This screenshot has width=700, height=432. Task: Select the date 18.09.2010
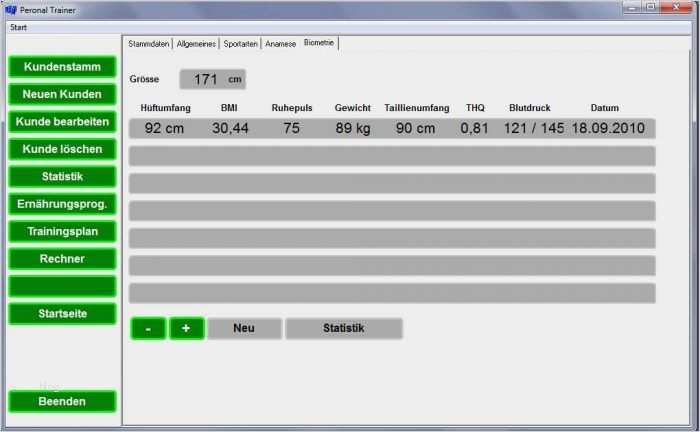(x=608, y=129)
